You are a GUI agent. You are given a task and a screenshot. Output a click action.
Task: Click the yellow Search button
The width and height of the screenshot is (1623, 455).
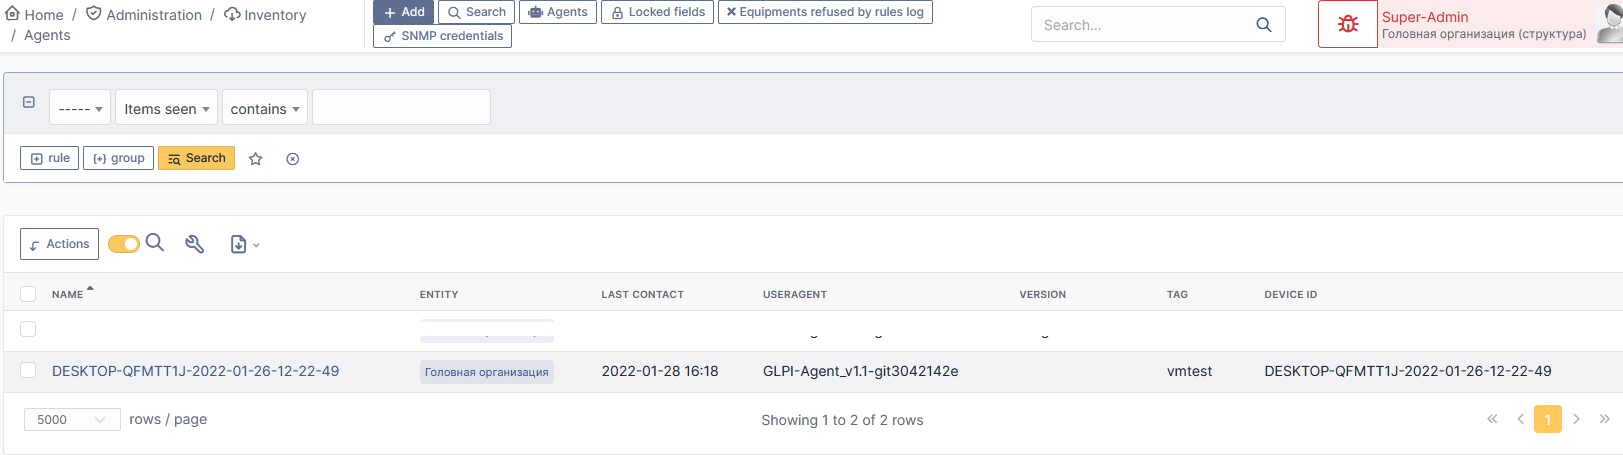coord(196,158)
